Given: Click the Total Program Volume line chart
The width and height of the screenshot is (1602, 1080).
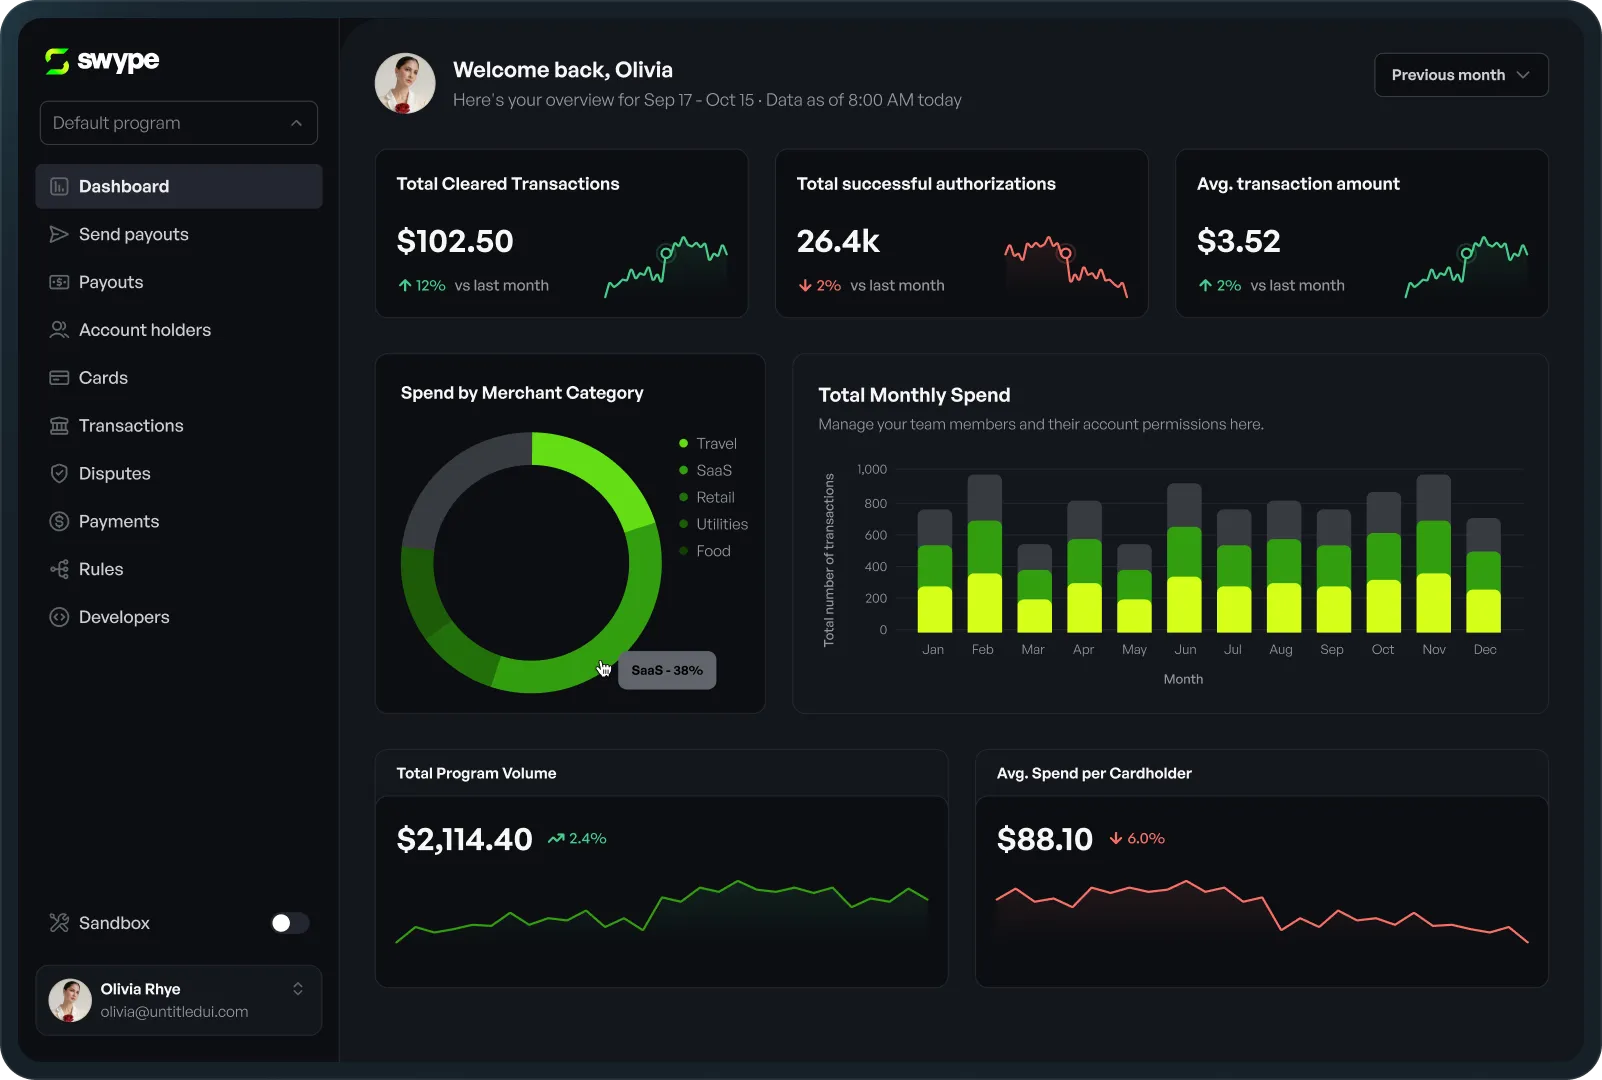Looking at the screenshot, I should (662, 911).
